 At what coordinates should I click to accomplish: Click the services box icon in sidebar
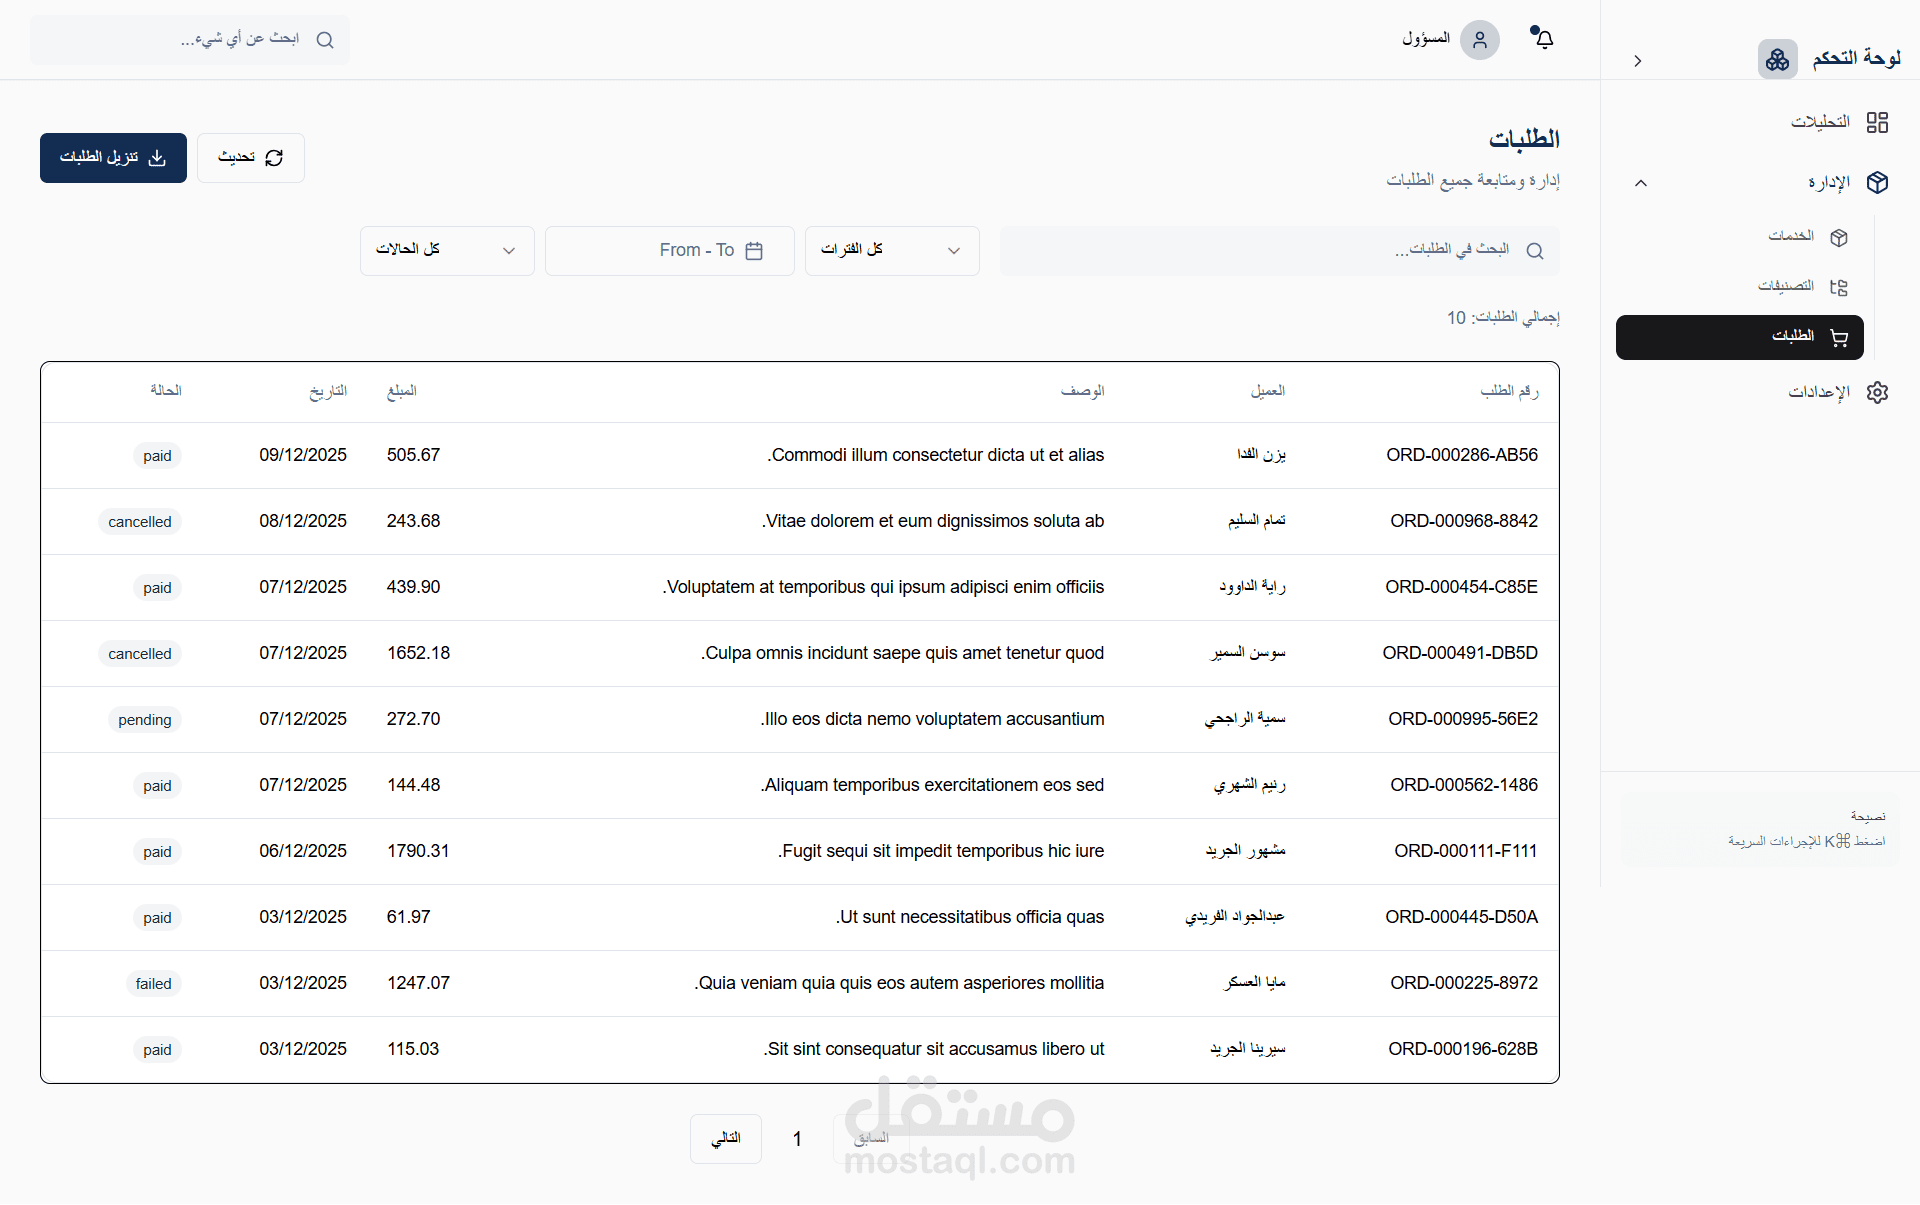(1838, 237)
